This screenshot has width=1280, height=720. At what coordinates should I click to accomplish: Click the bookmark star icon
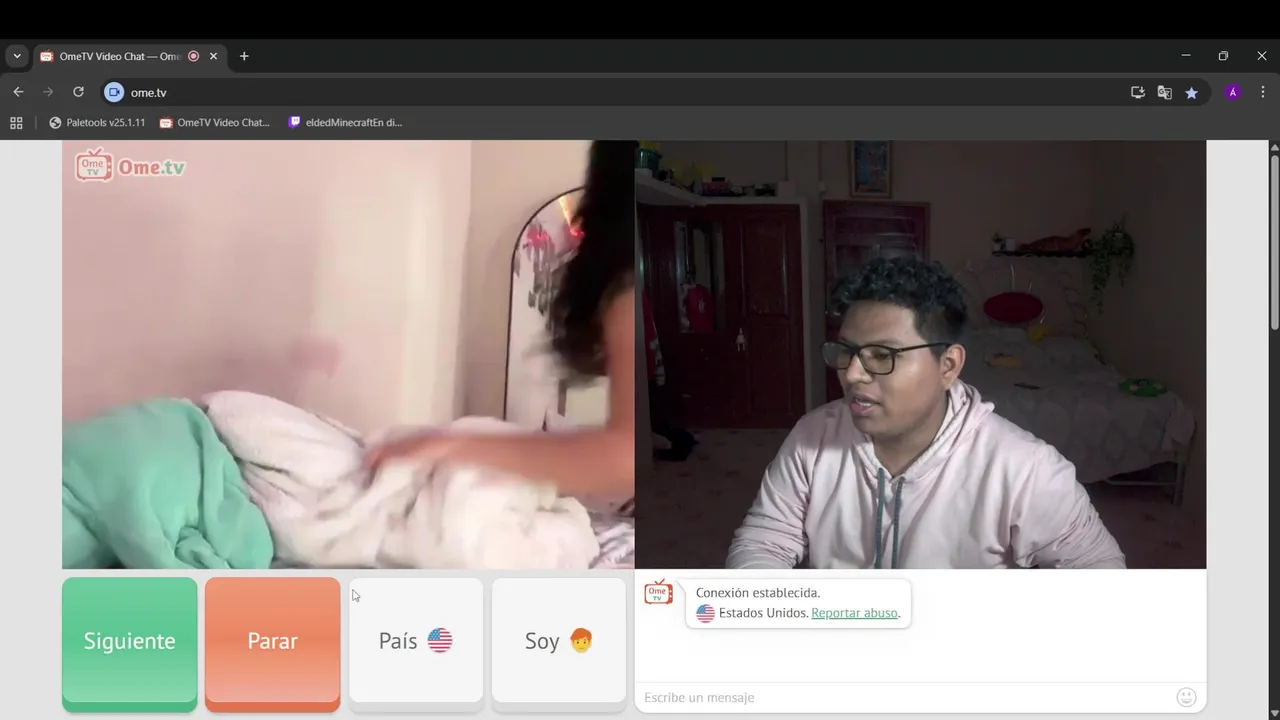pyautogui.click(x=1192, y=92)
